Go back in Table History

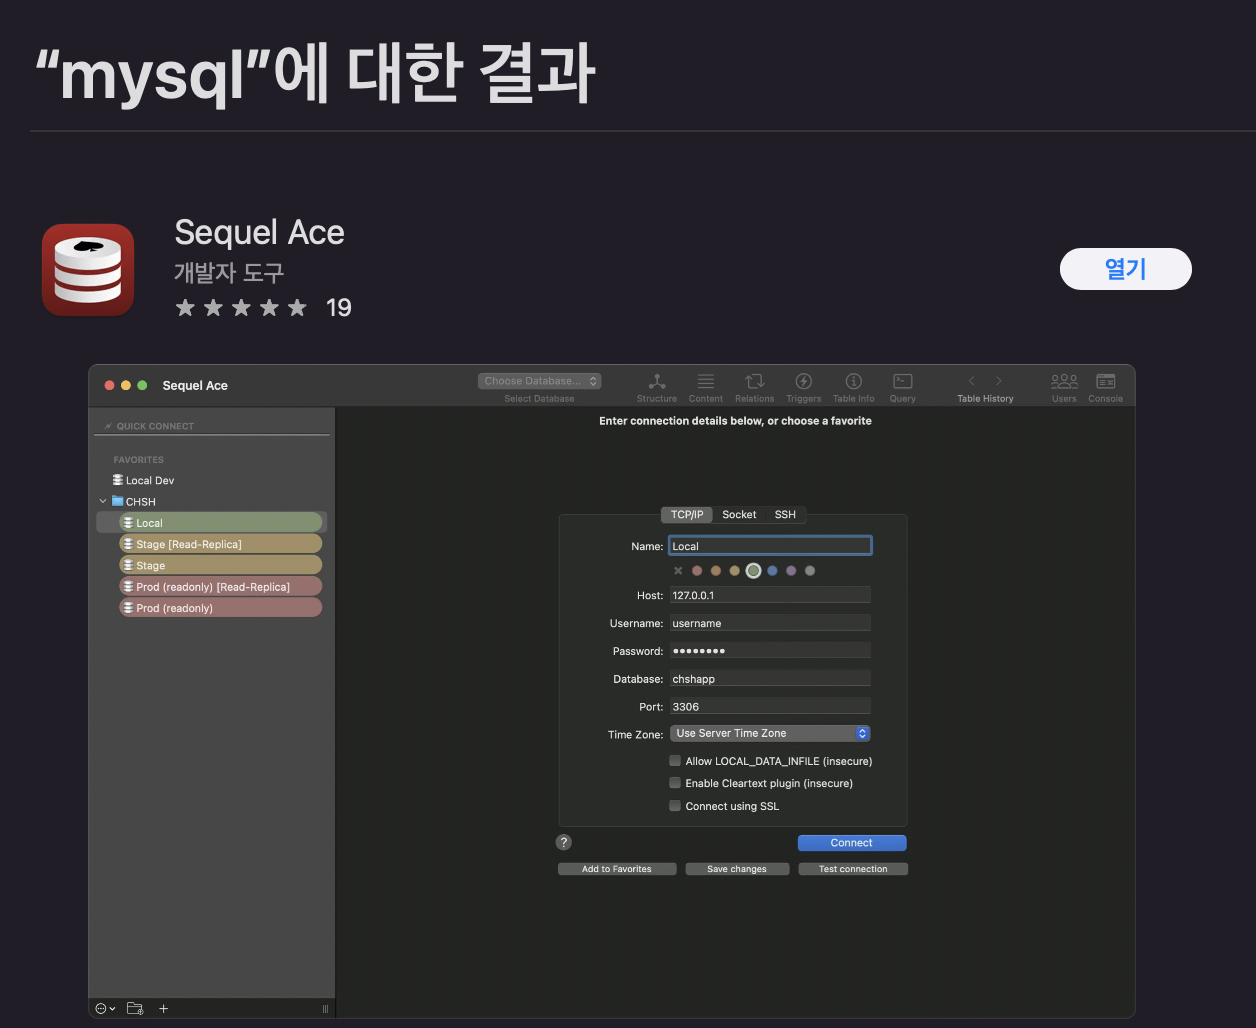(x=971, y=381)
